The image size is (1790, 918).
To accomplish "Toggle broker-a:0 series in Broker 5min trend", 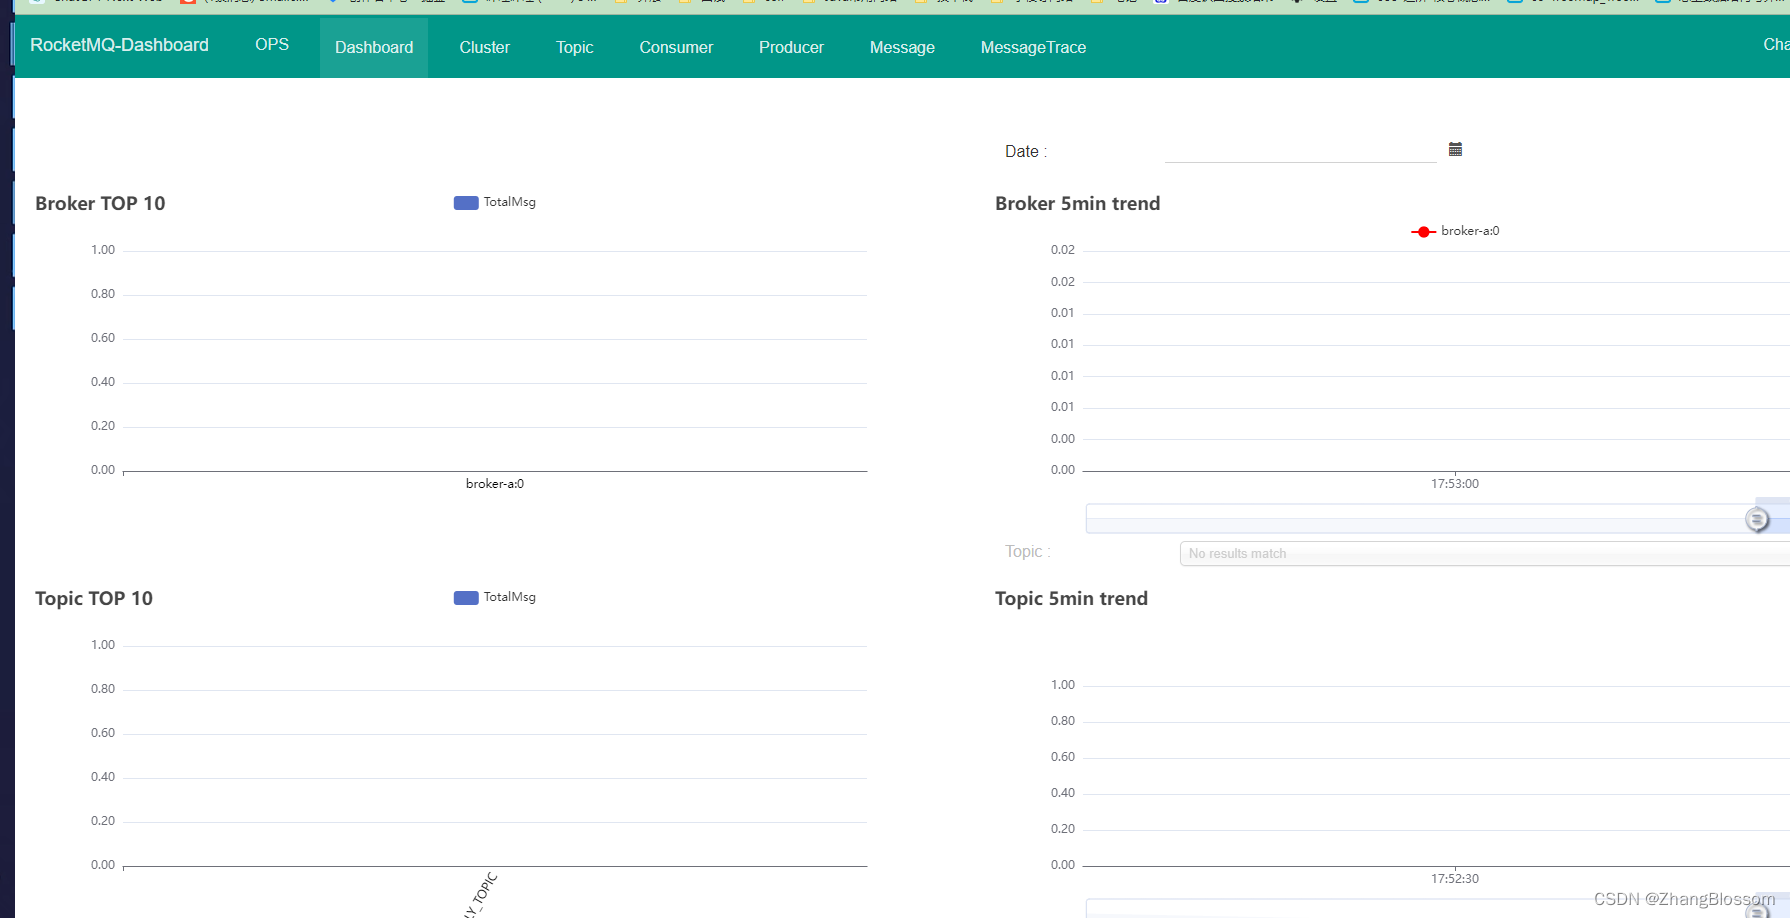I will point(1455,231).
